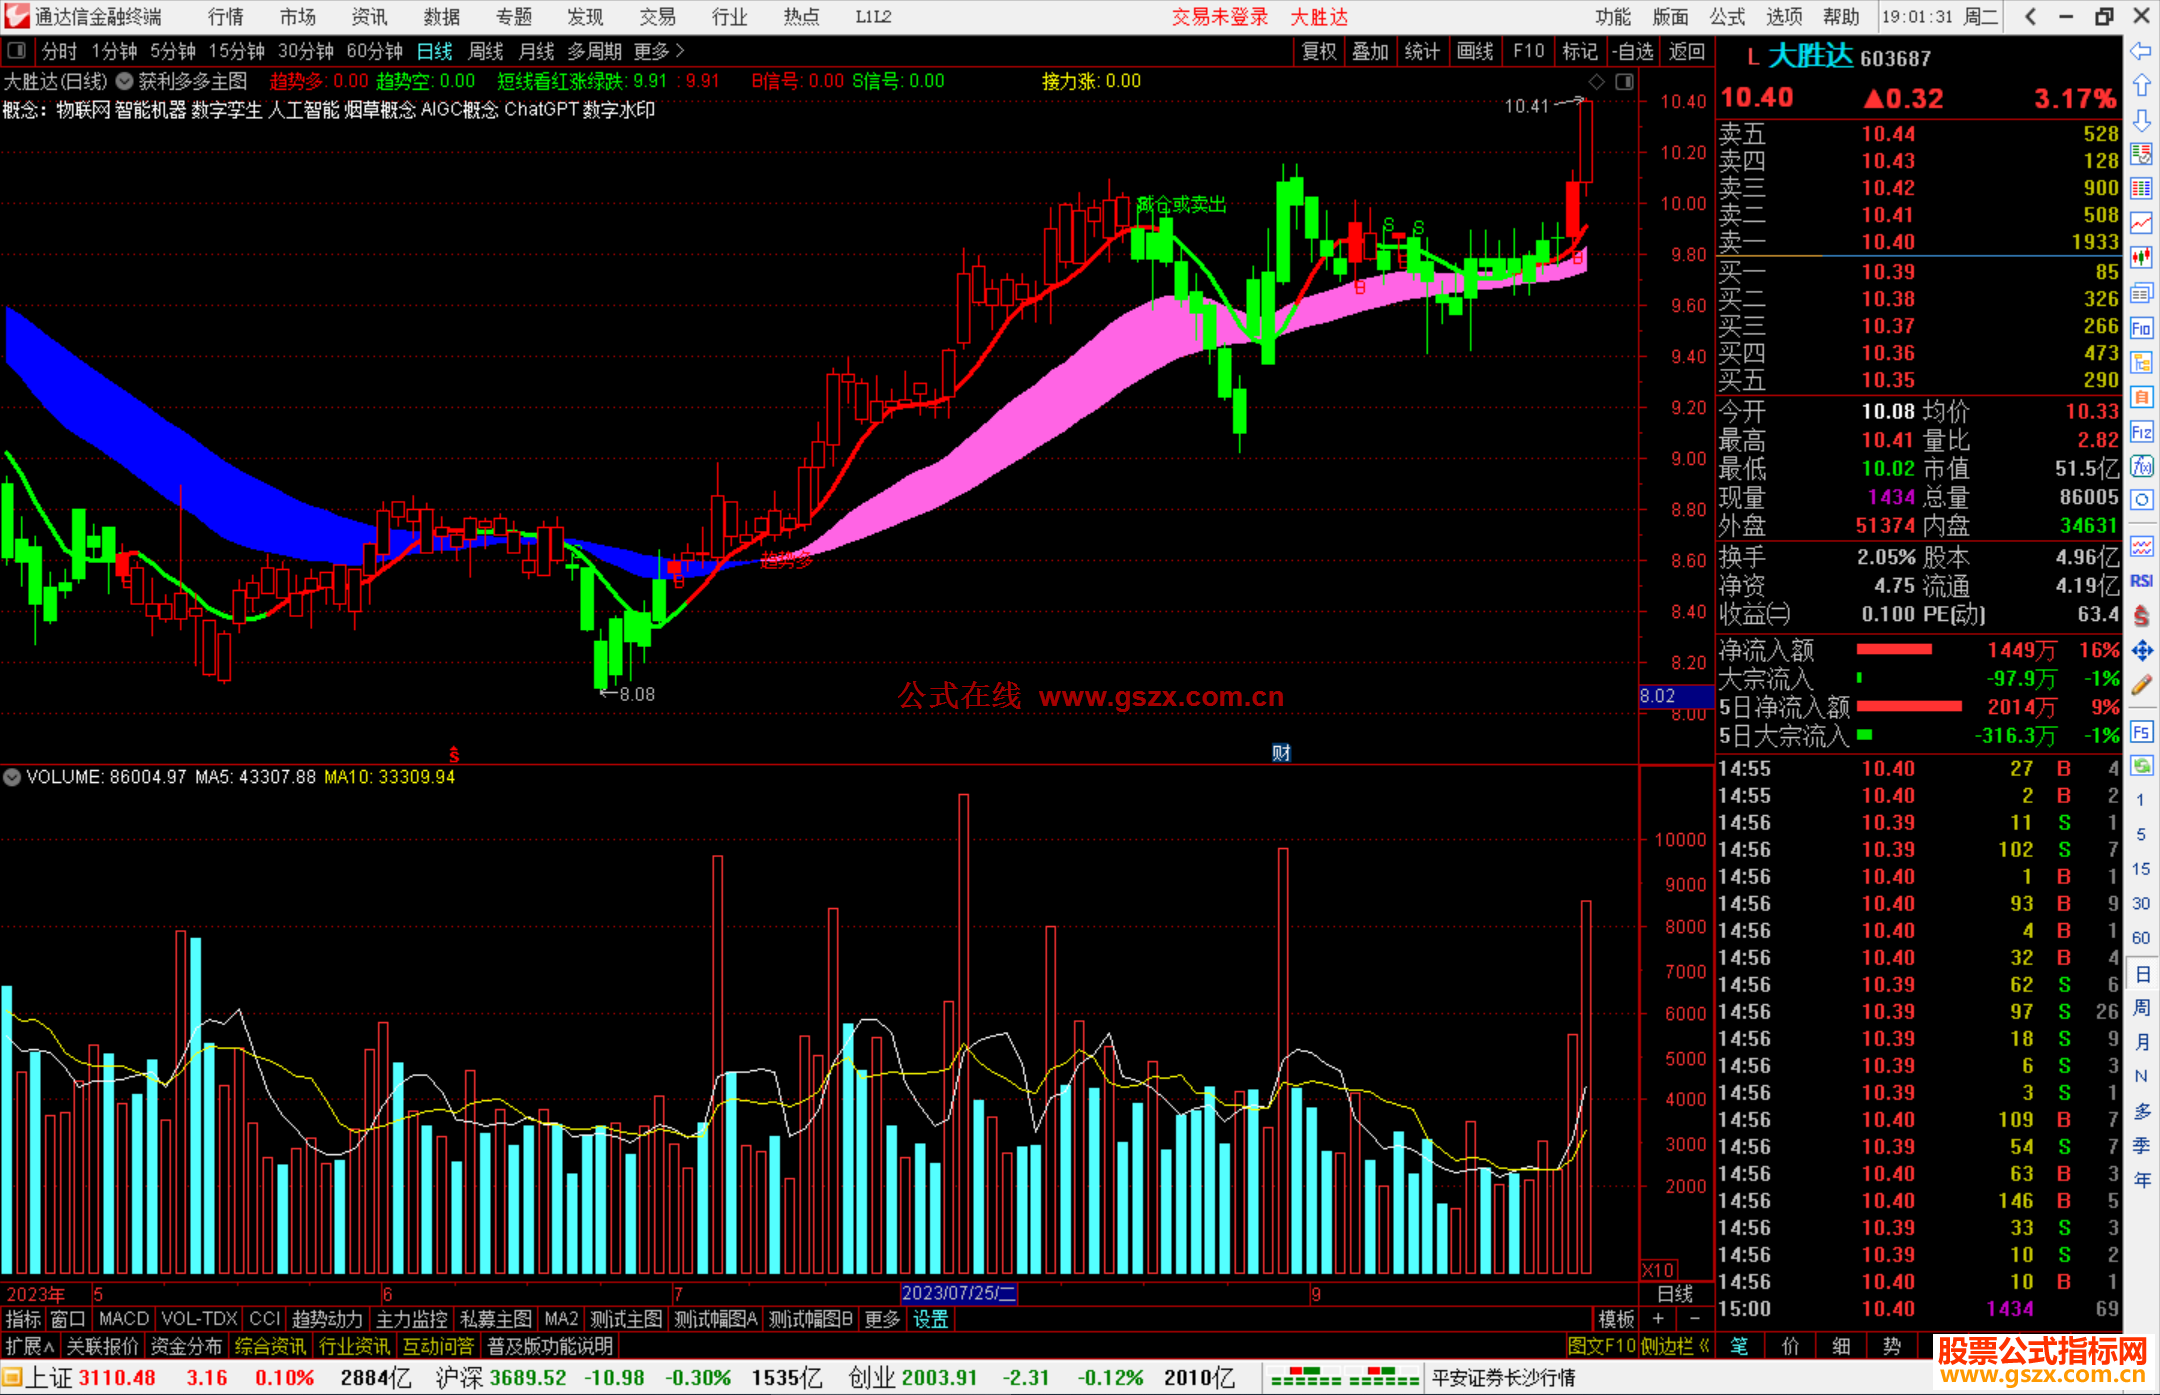Switch to the MACD indicator tab
2160x1395 pixels.
(x=124, y=1319)
